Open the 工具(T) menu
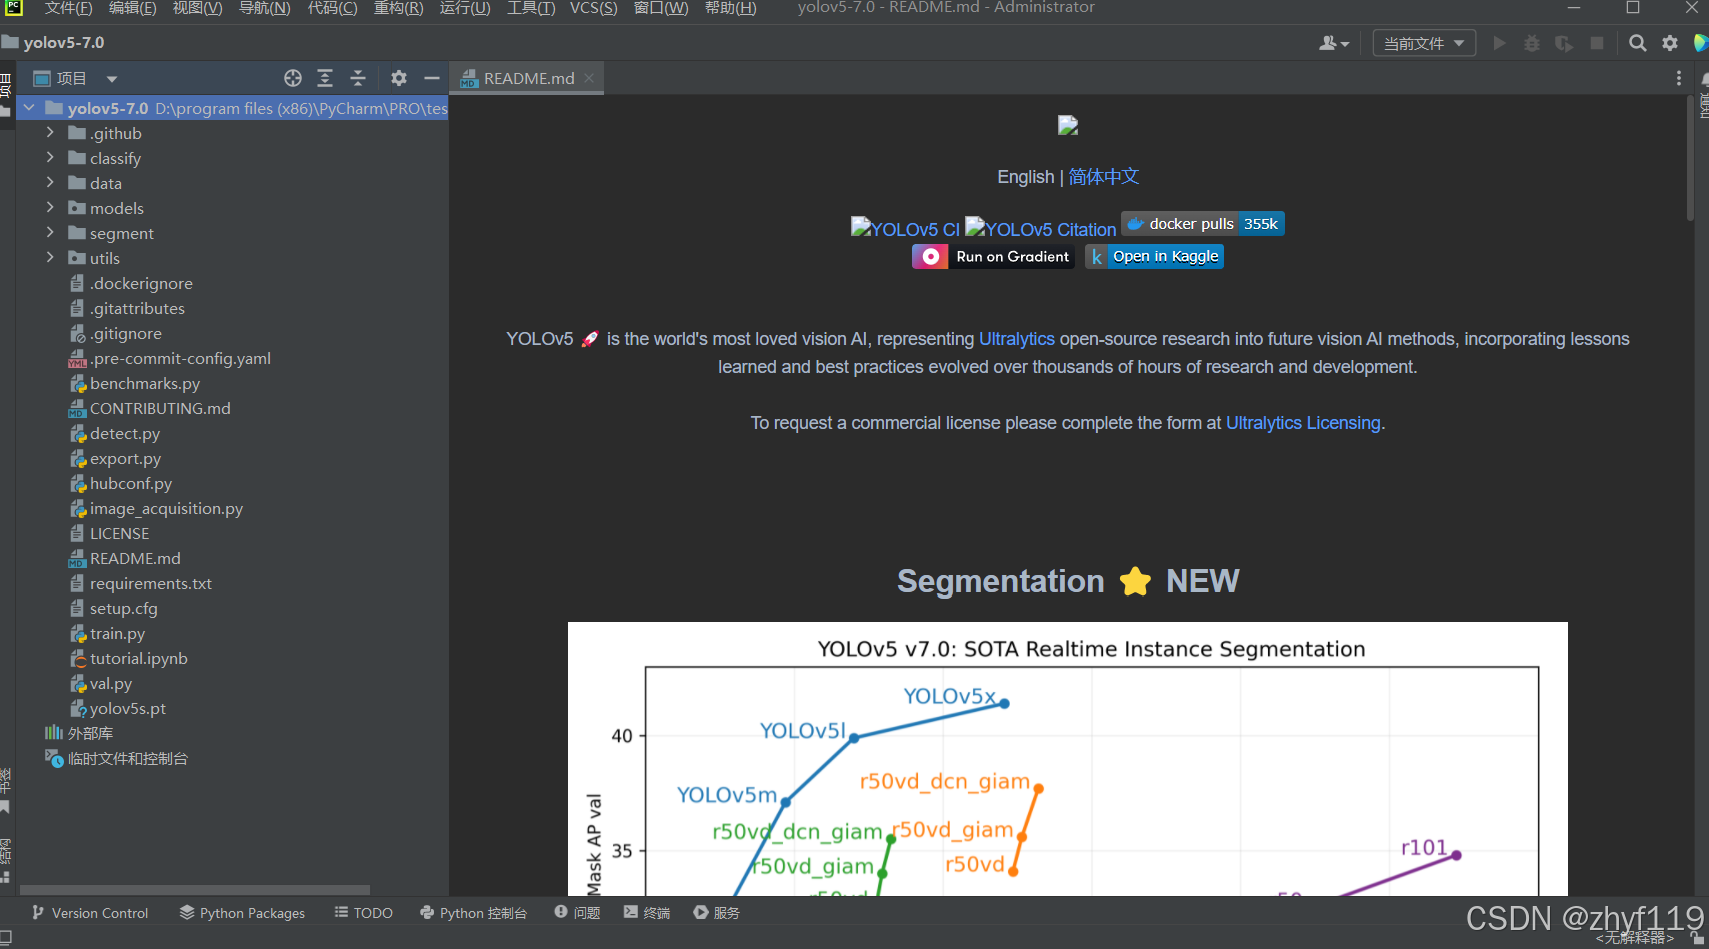 click(x=530, y=8)
